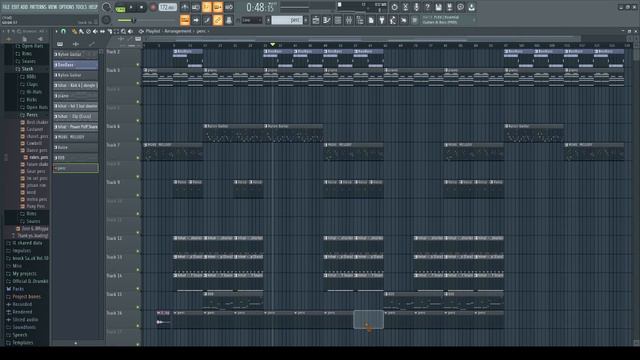Image resolution: width=640 pixels, height=360 pixels.
Task: Click the play button in the transport
Action: click(x=131, y=7)
